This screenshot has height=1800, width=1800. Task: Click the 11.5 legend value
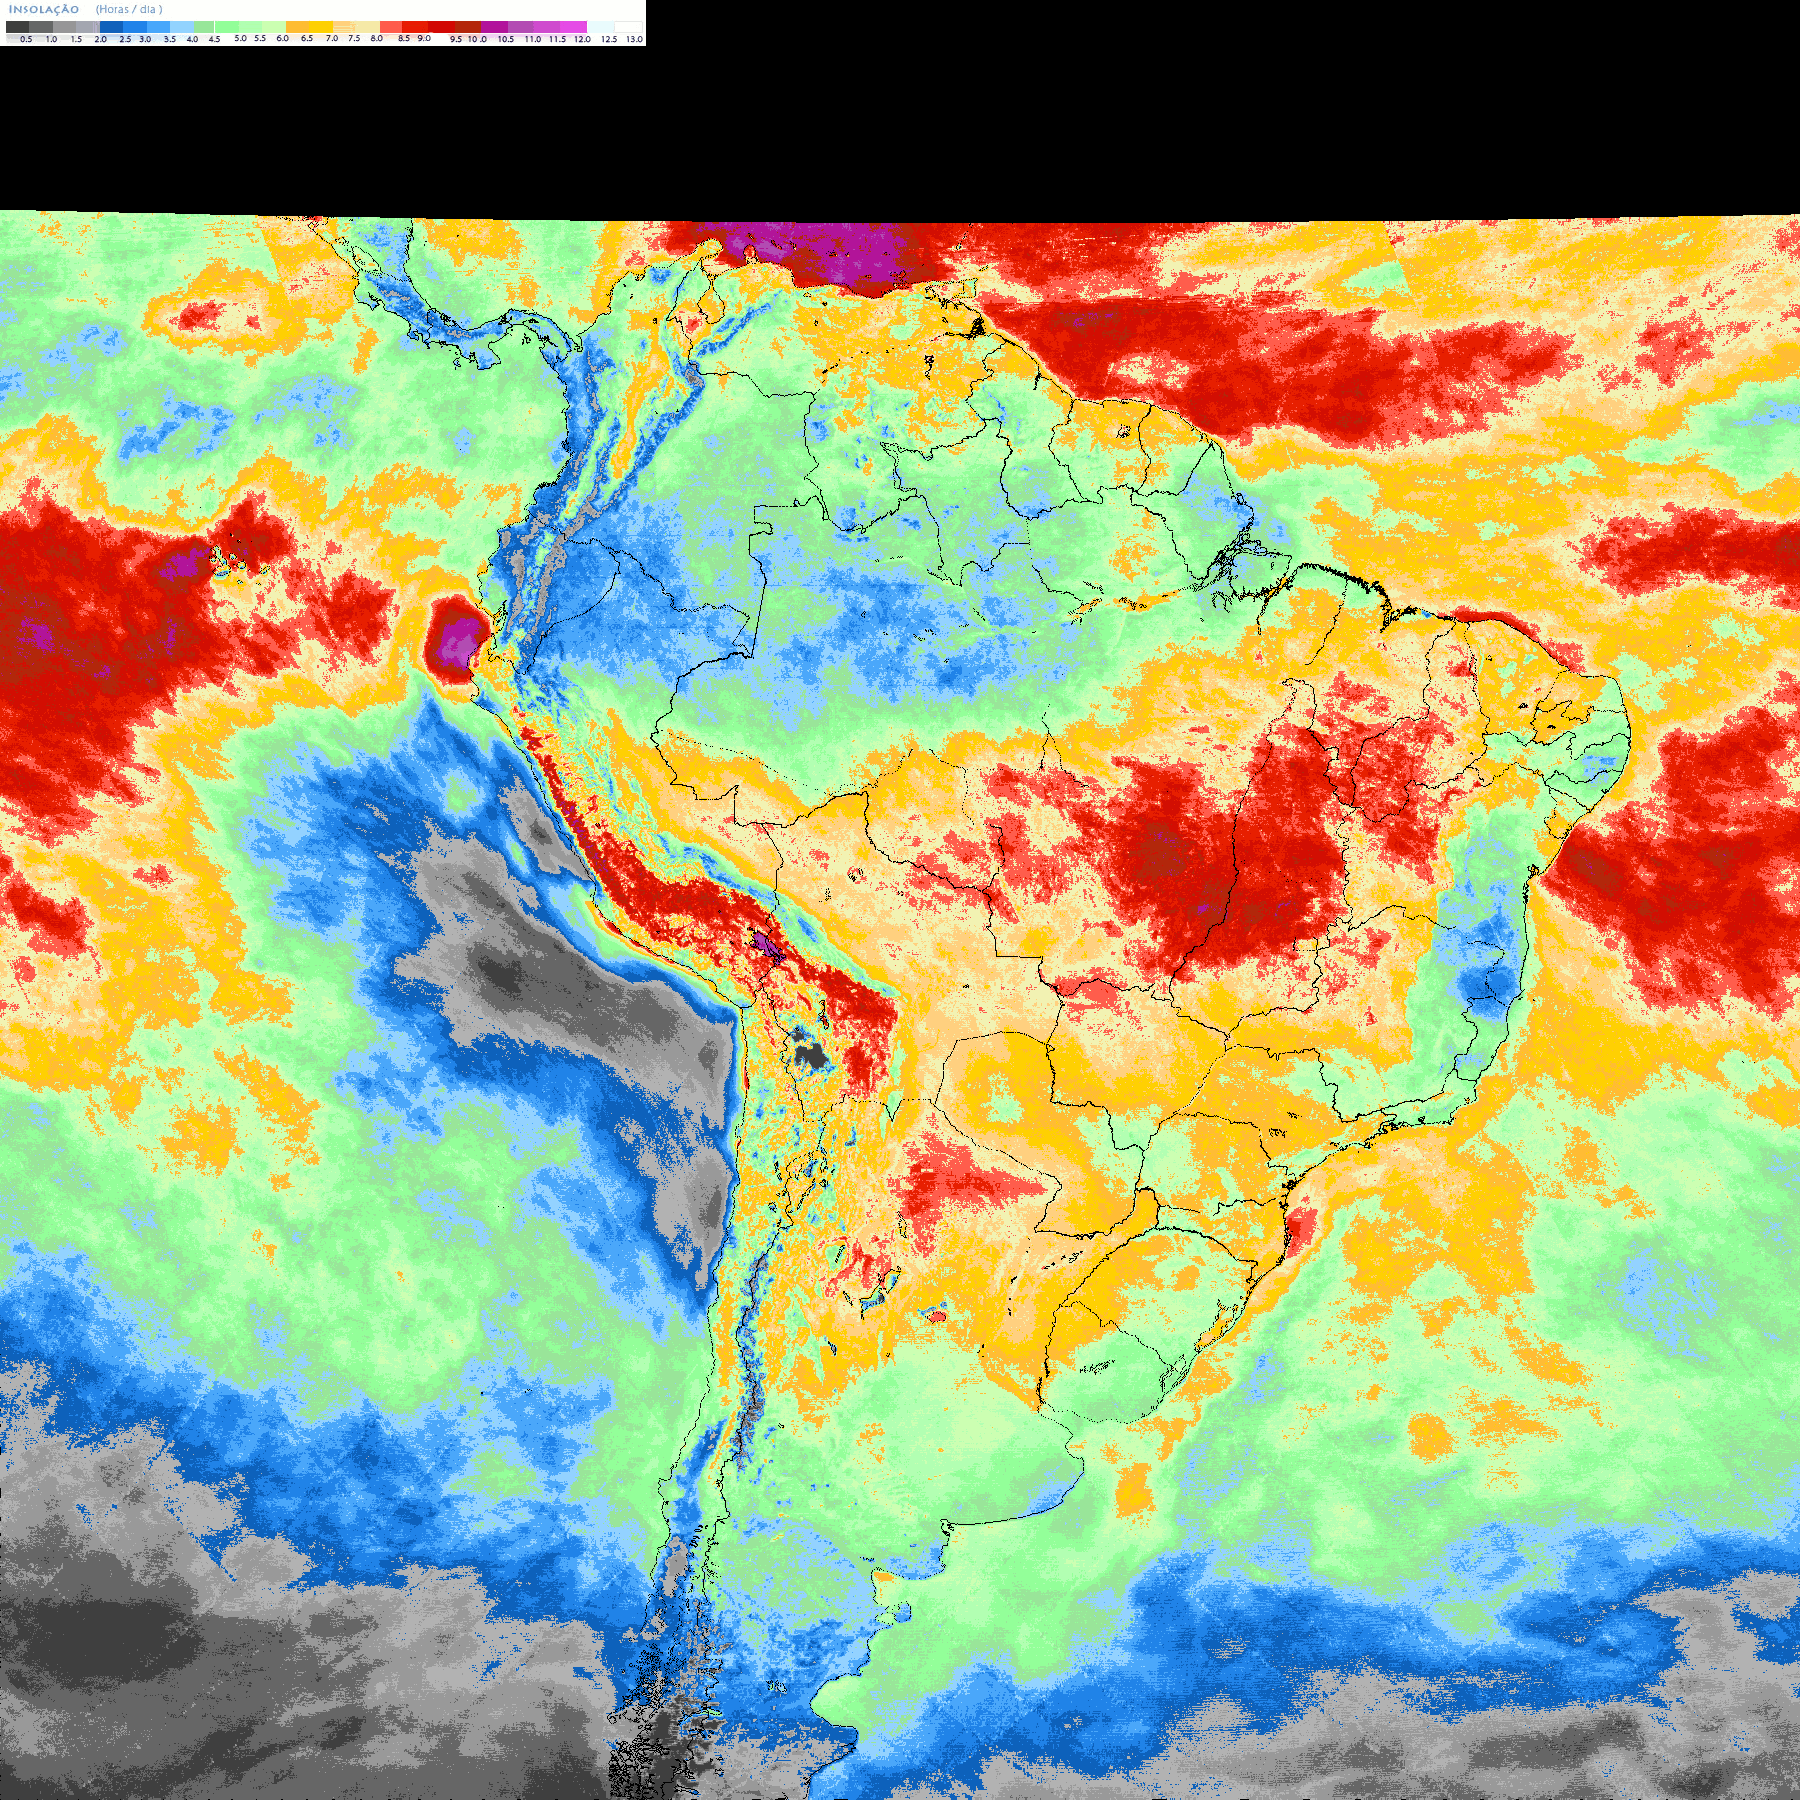click(557, 39)
